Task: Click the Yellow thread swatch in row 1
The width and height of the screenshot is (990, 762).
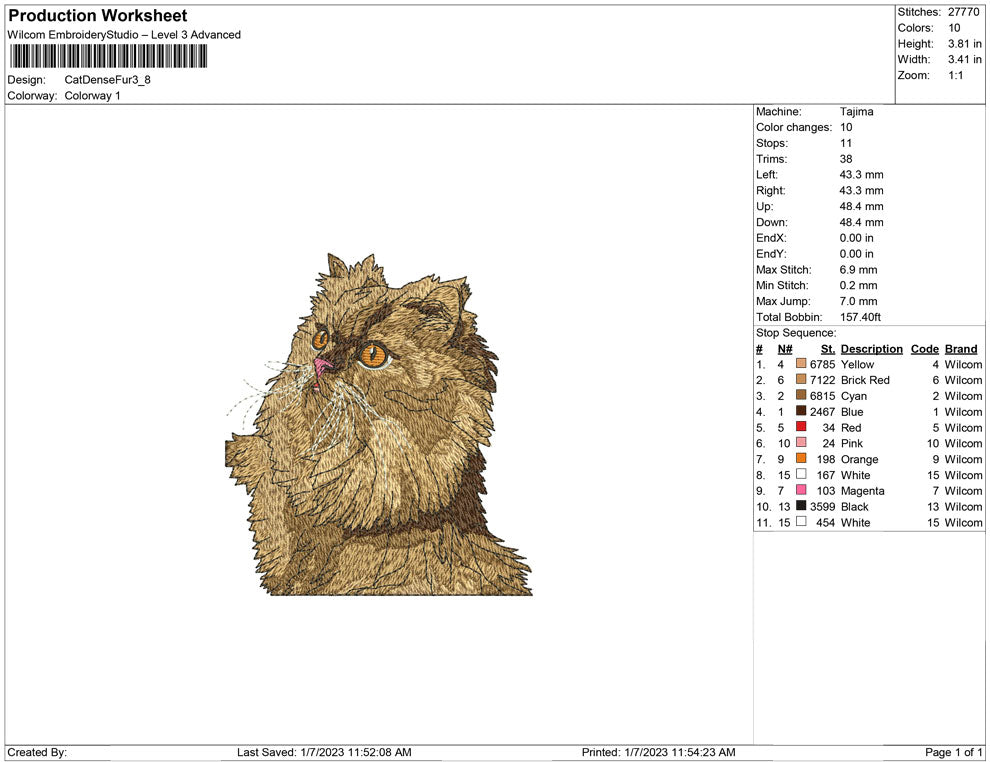Action: [800, 364]
